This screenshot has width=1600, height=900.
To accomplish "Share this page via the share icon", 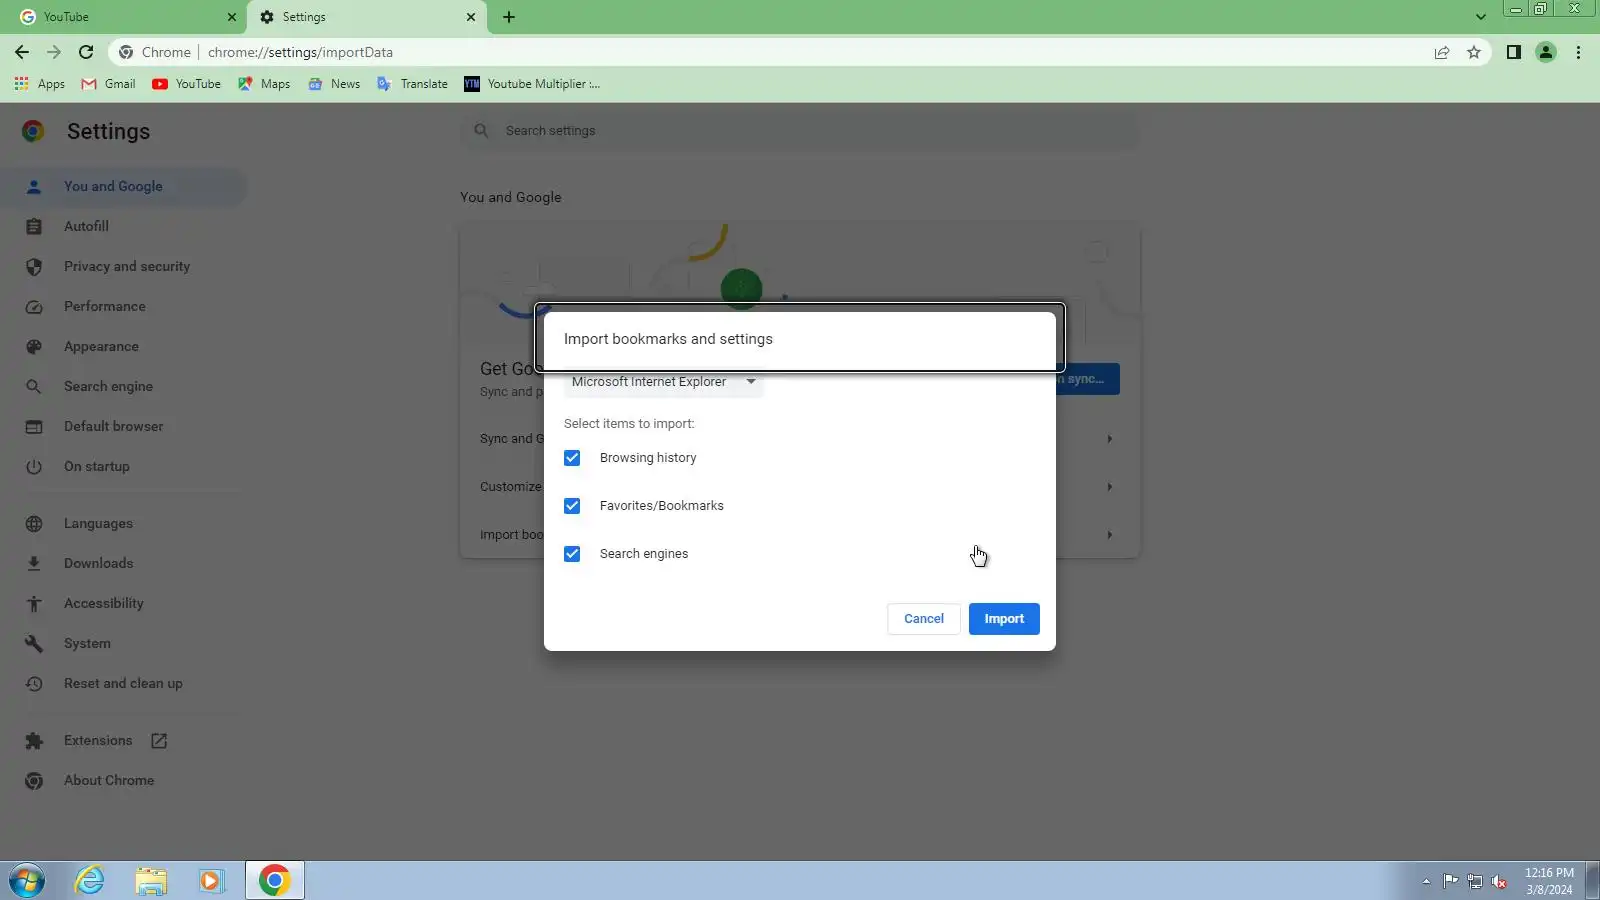I will click(x=1442, y=52).
